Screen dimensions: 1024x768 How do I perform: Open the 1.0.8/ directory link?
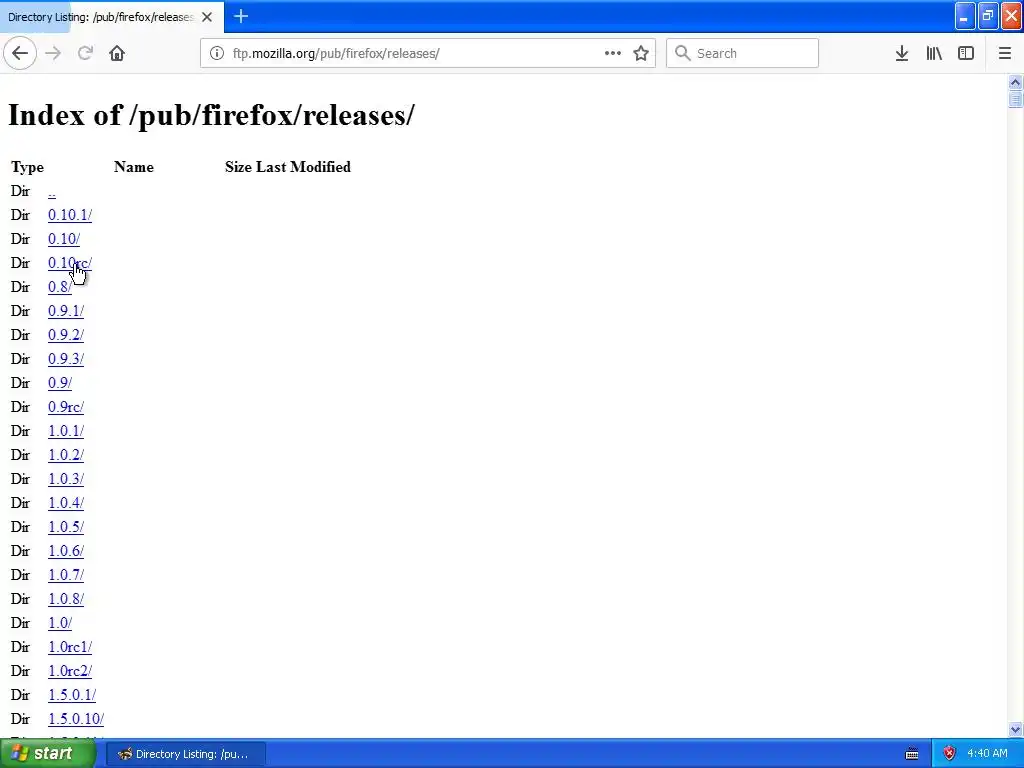[x=66, y=599]
